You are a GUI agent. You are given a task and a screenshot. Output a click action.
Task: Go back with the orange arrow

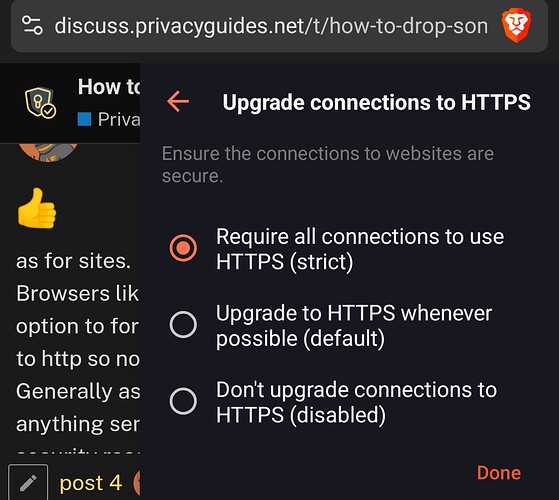(178, 102)
